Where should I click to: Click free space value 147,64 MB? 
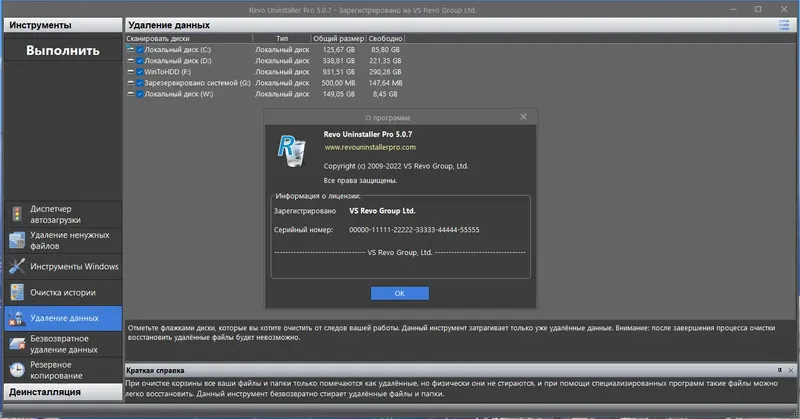click(385, 83)
